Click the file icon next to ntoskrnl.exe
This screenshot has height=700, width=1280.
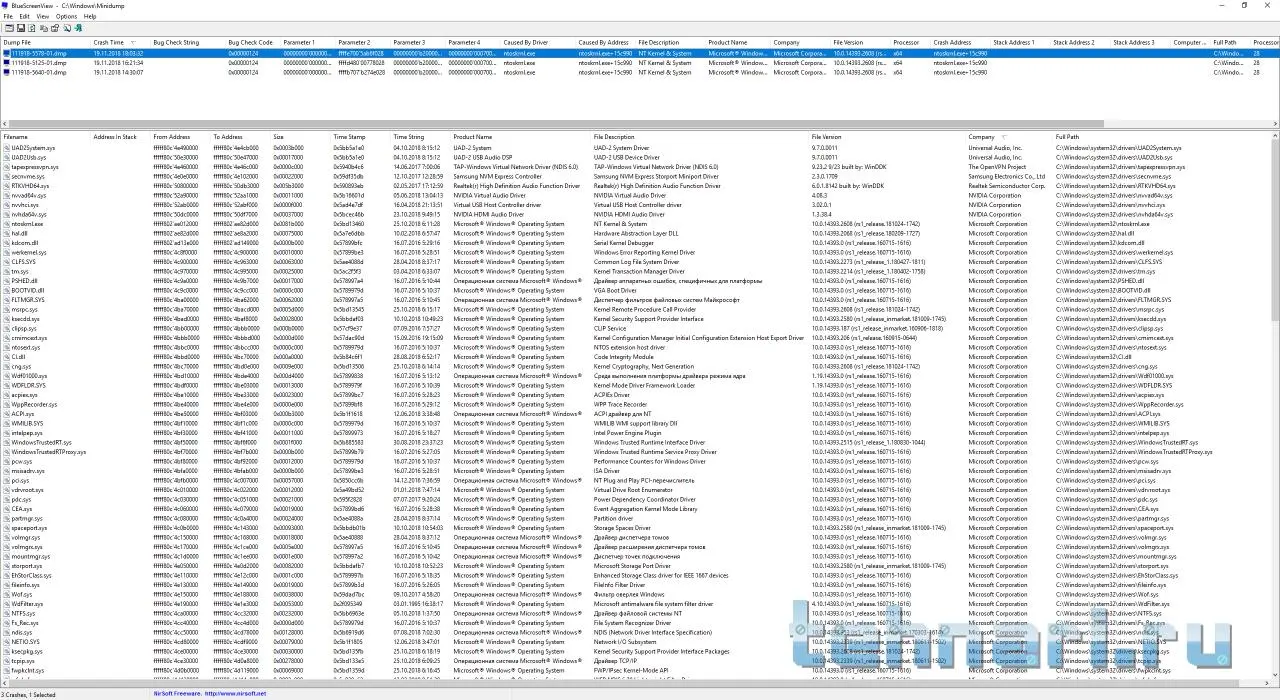coord(6,224)
